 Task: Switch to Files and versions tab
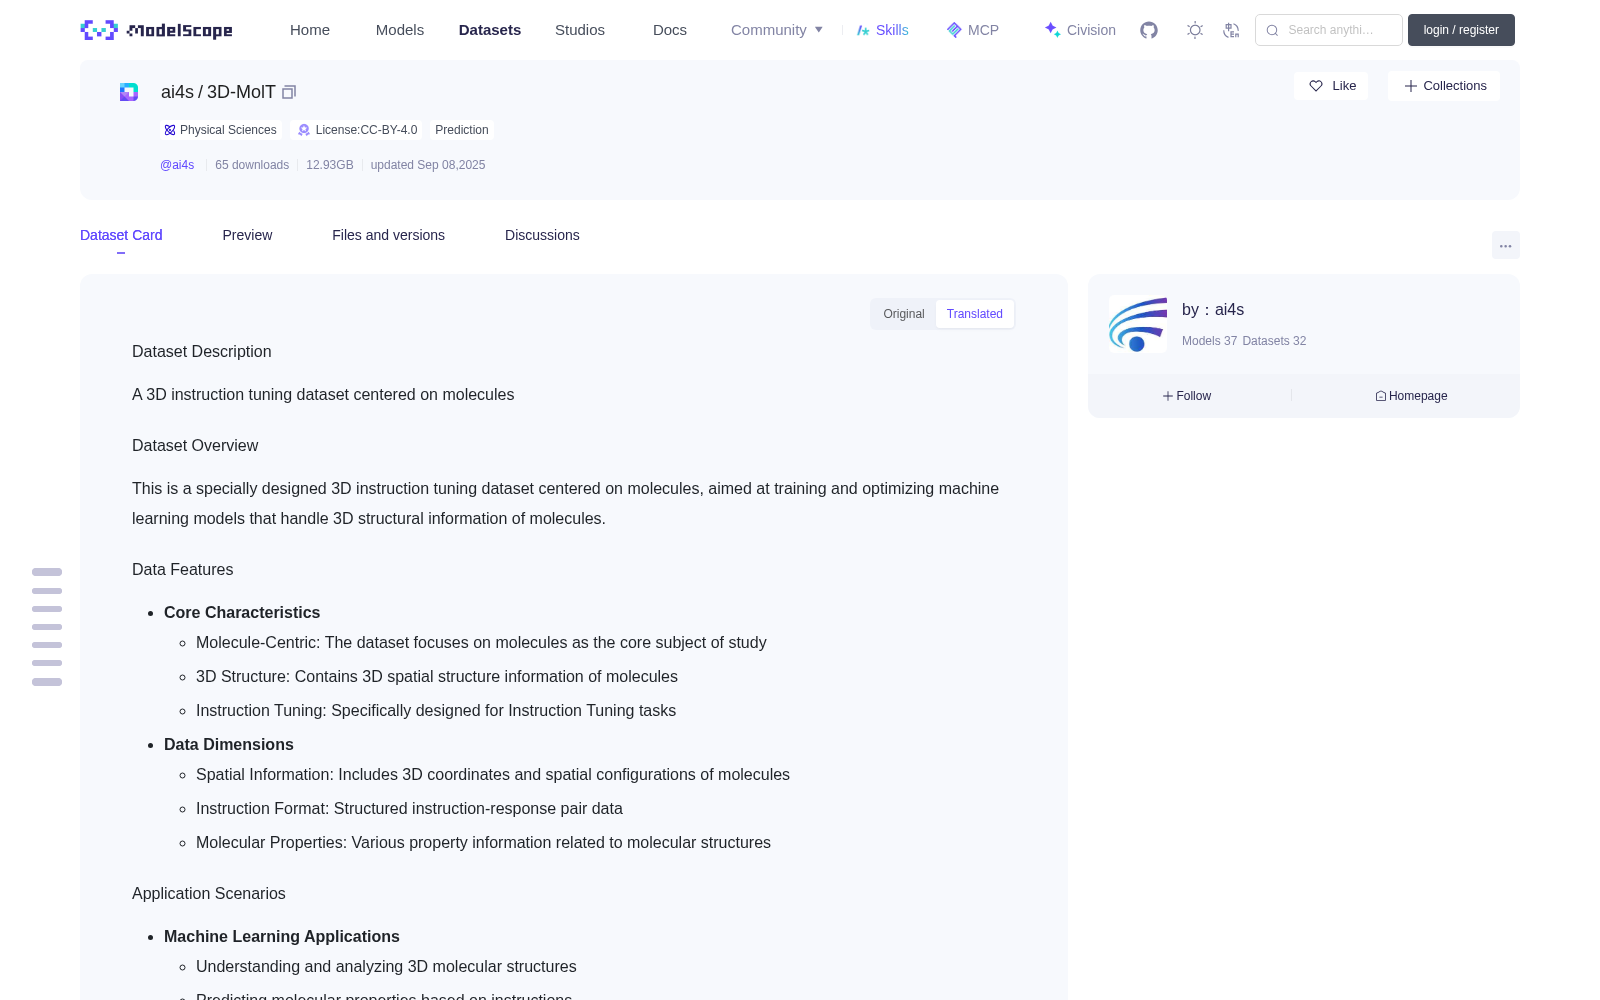click(388, 235)
